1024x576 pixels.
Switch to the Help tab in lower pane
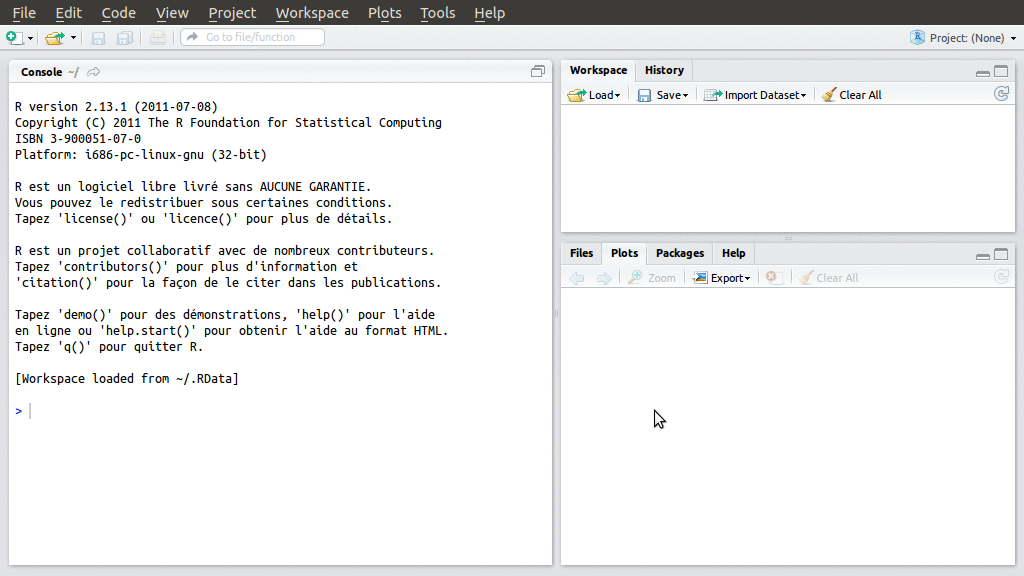coord(733,253)
